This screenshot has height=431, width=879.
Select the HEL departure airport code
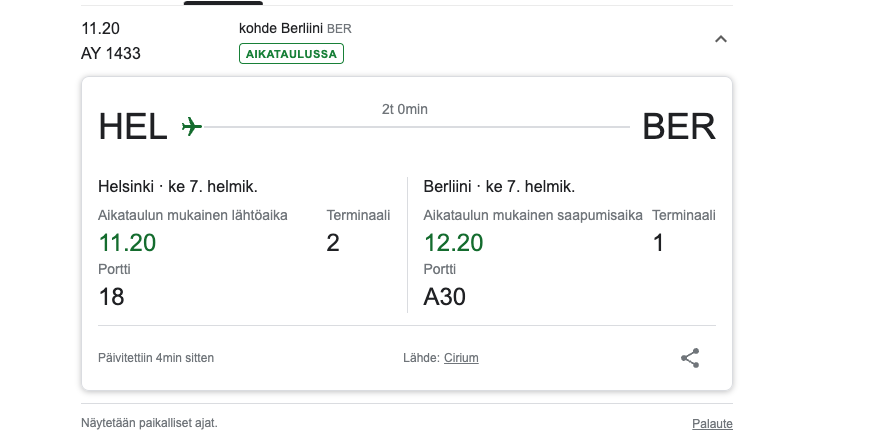(133, 127)
